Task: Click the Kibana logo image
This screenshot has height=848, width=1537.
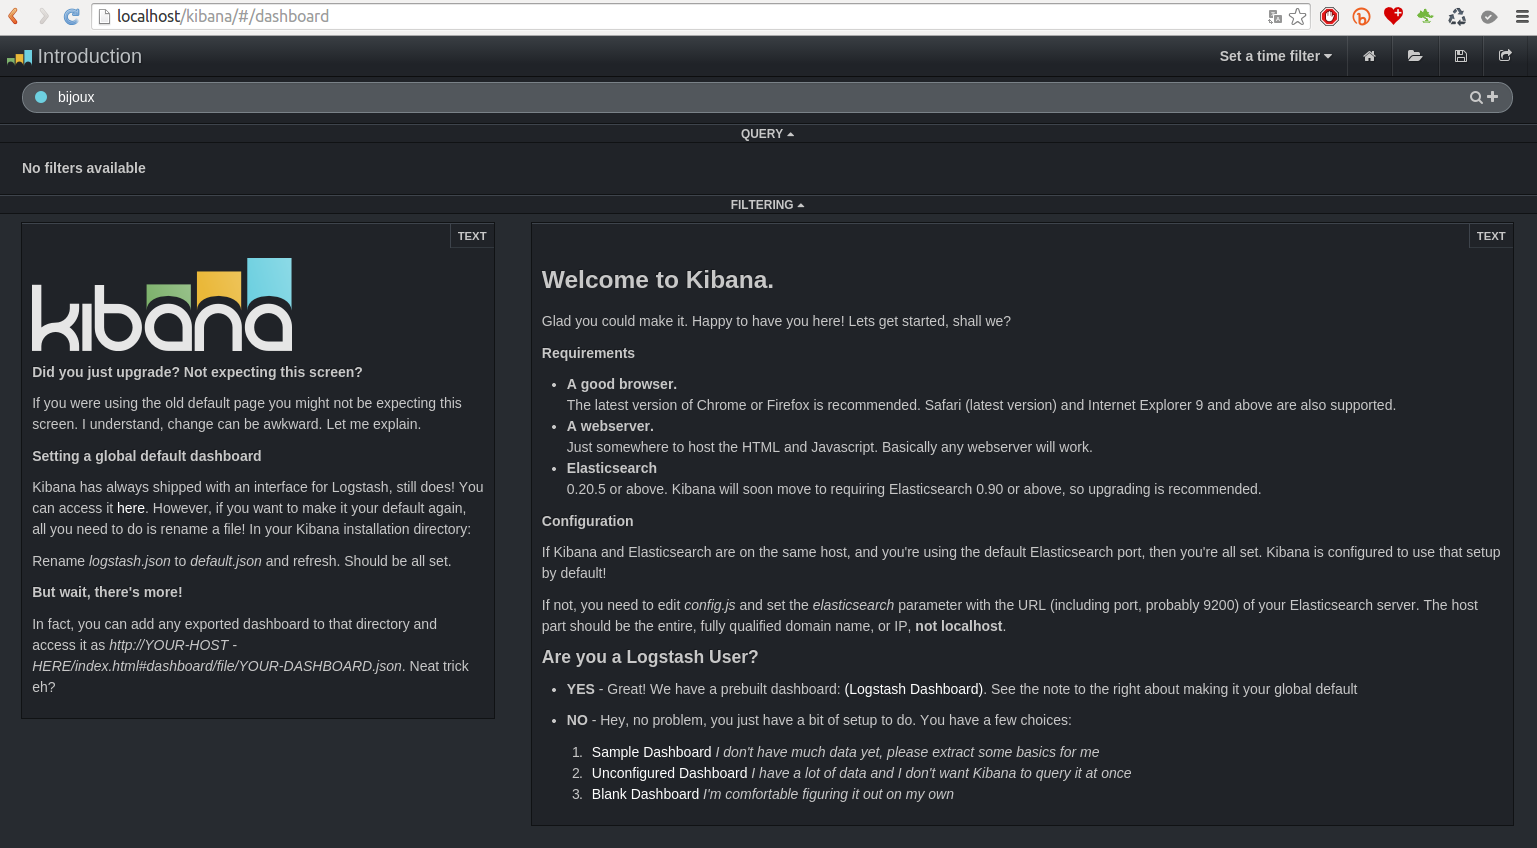Action: click(x=162, y=305)
